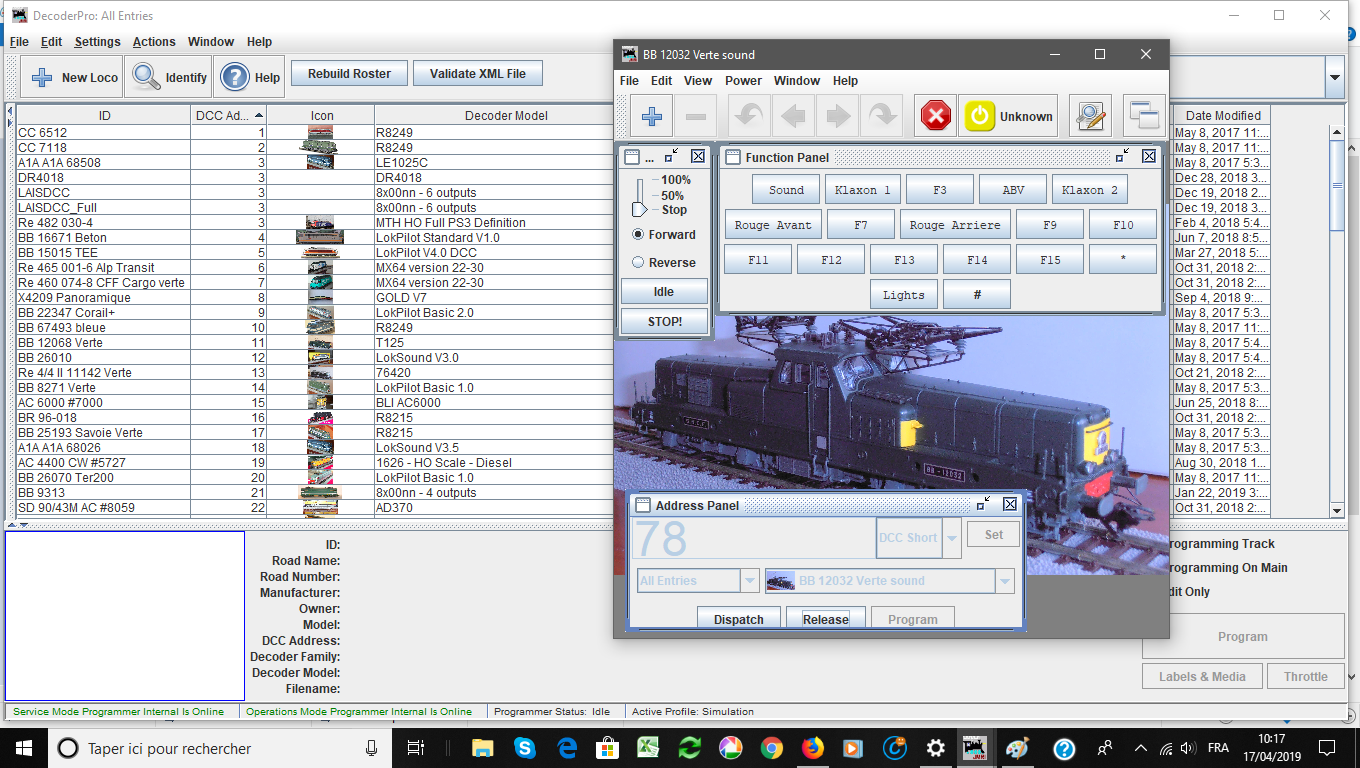Iconify the Address Panel frame
The height and width of the screenshot is (768, 1360).
[984, 504]
